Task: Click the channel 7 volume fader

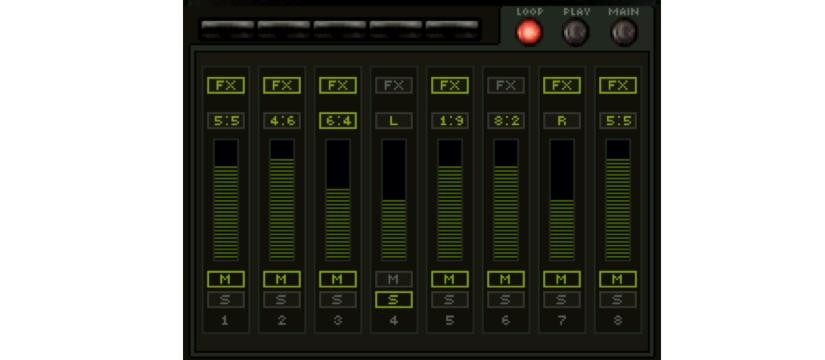Action: [x=562, y=200]
